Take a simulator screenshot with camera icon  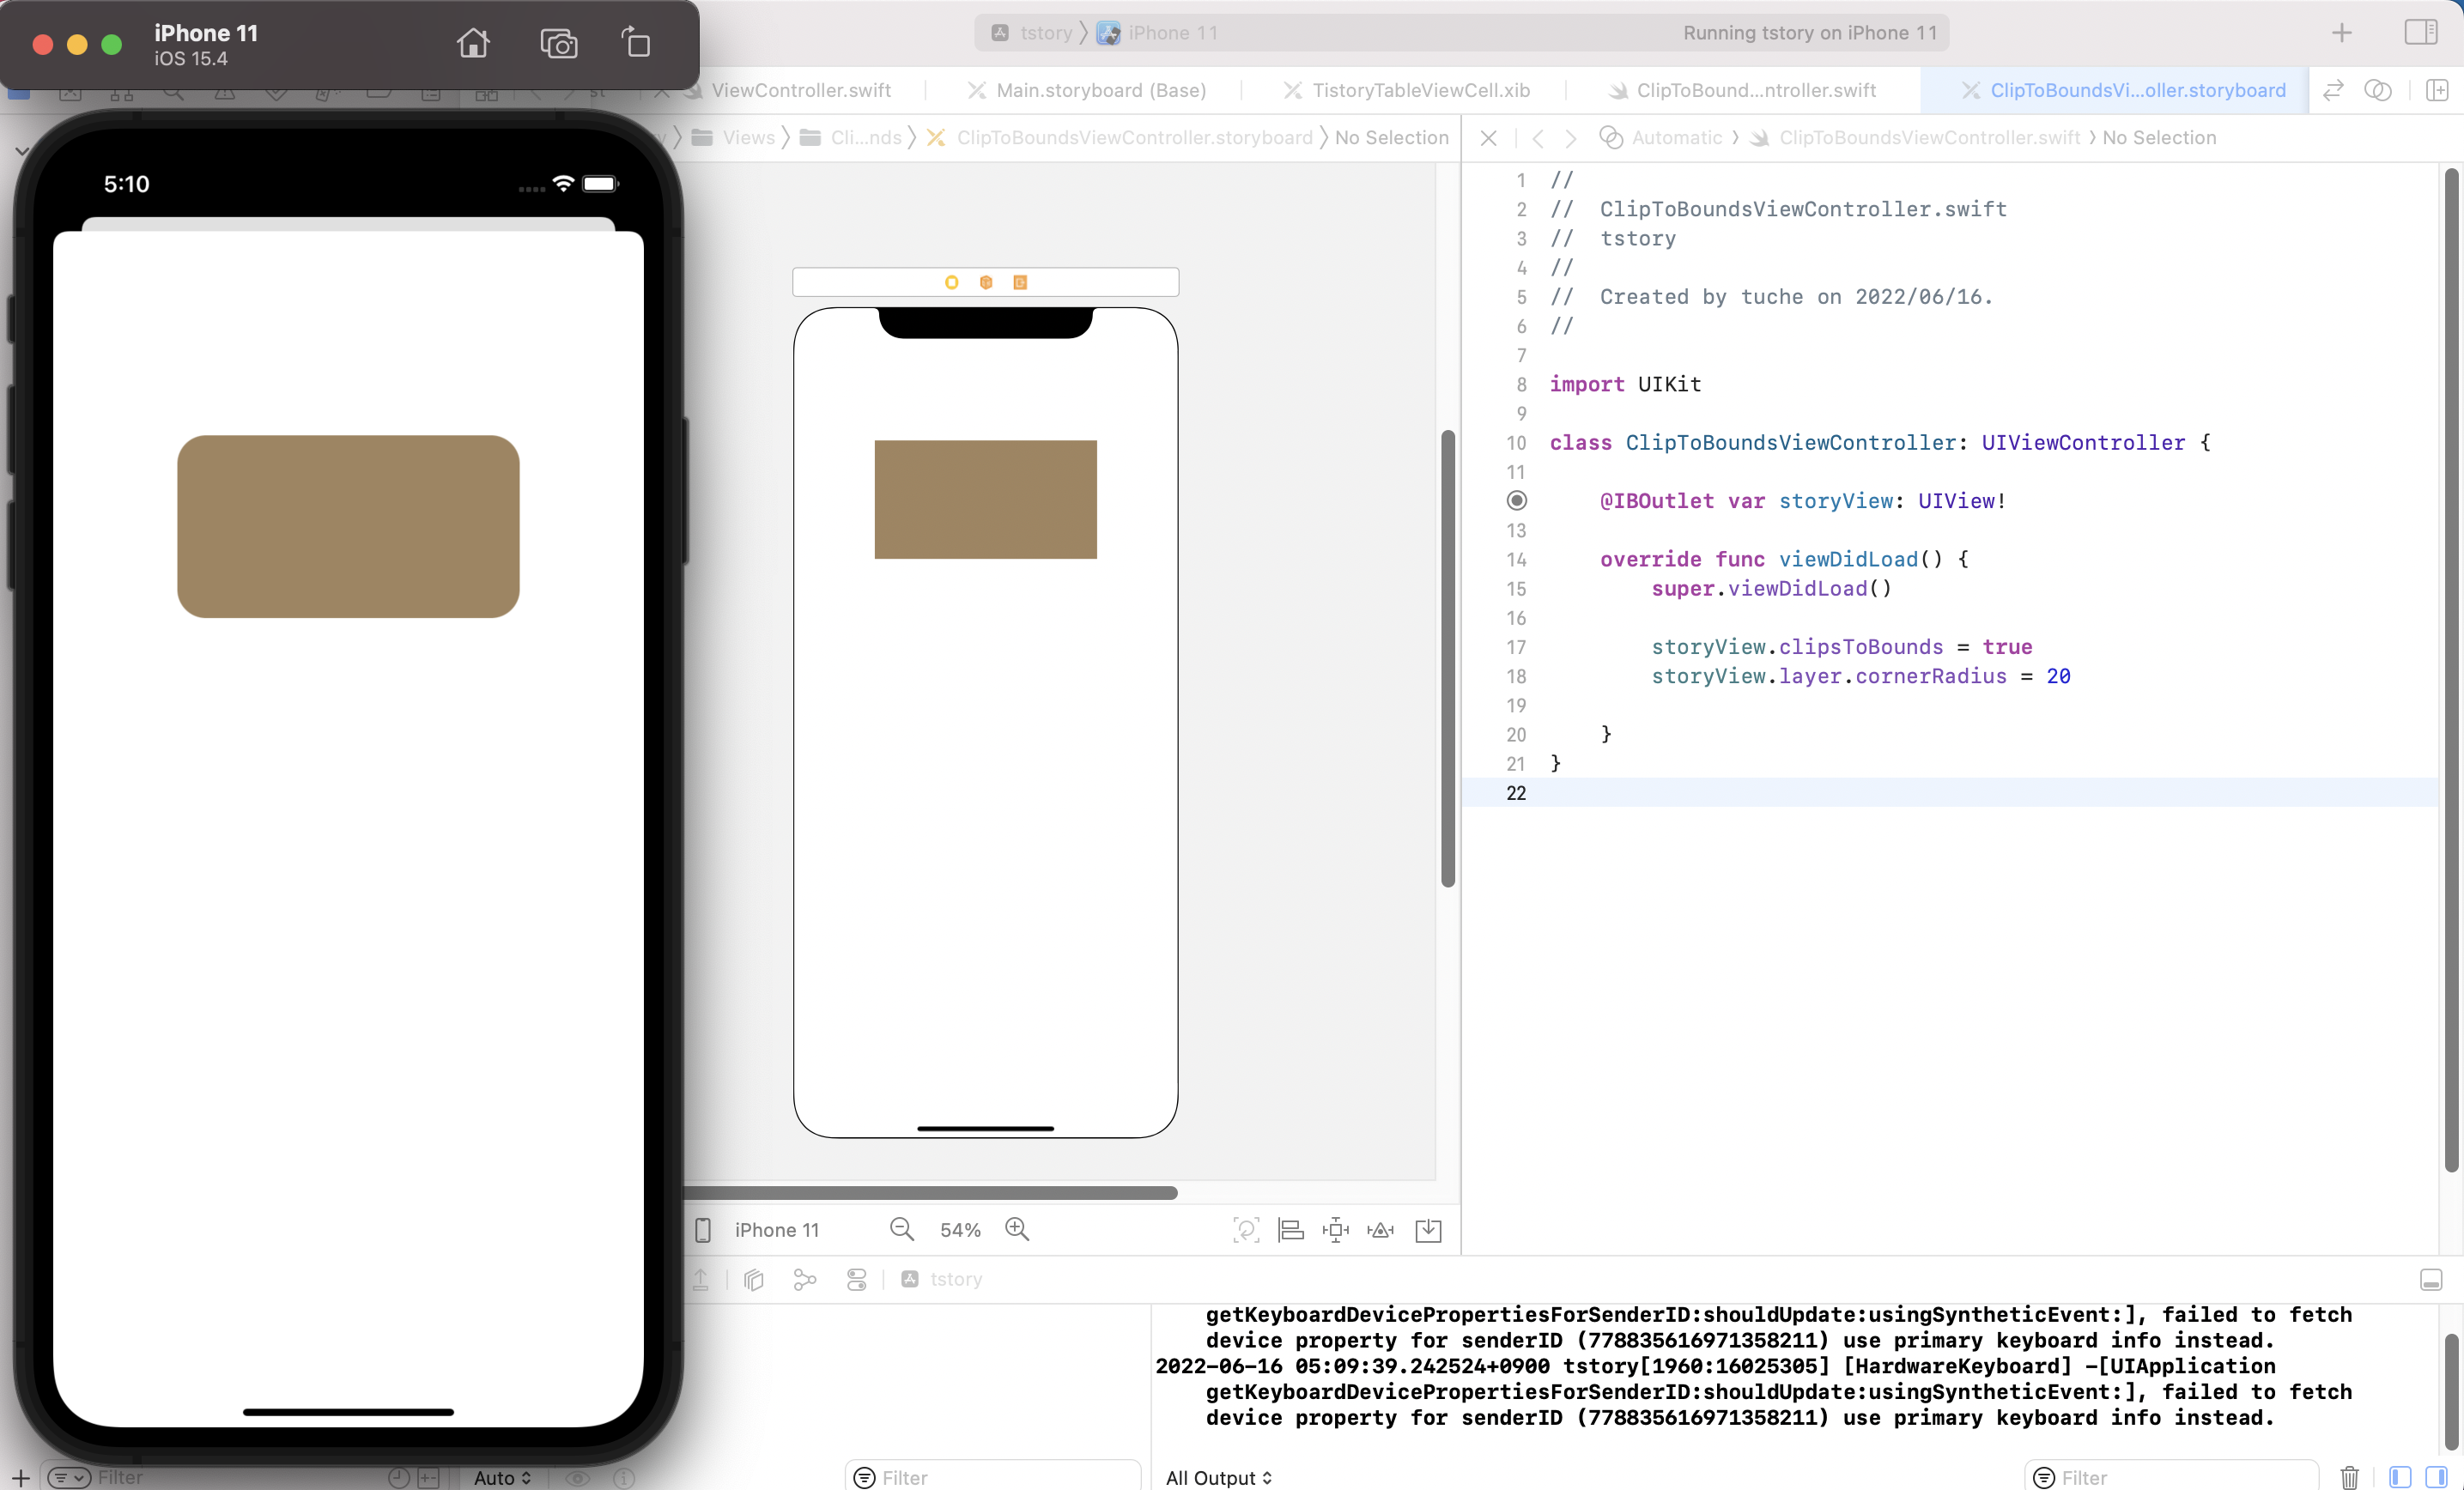click(x=558, y=43)
